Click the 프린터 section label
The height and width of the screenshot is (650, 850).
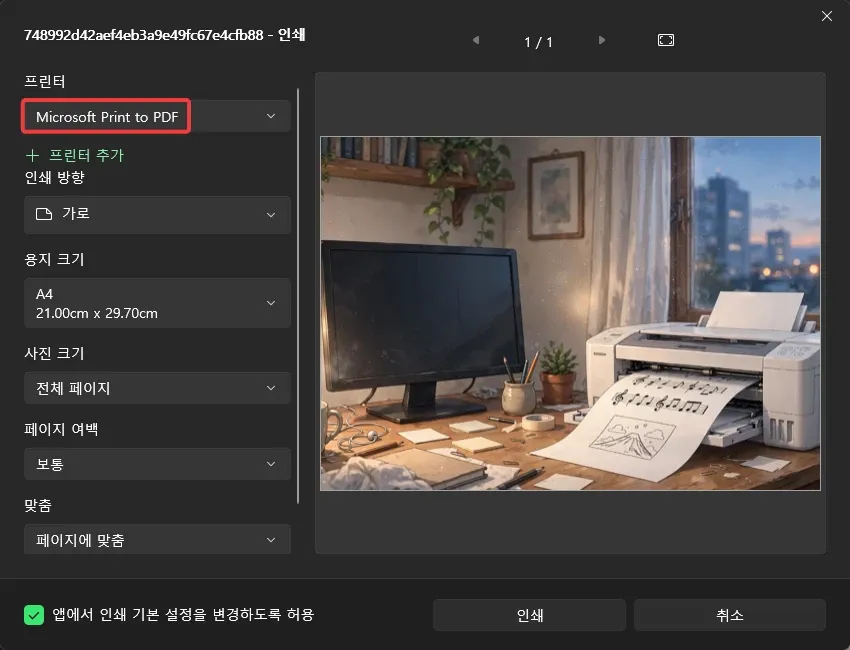[44, 81]
